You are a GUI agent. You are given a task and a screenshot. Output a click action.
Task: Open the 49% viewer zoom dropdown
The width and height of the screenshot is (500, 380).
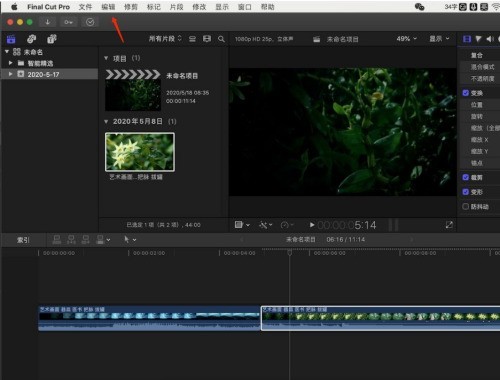407,39
